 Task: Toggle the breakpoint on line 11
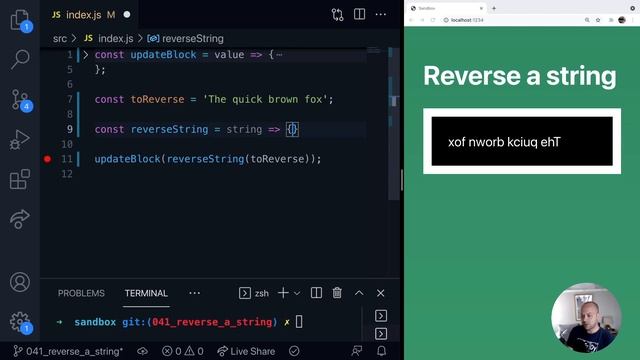[47, 159]
